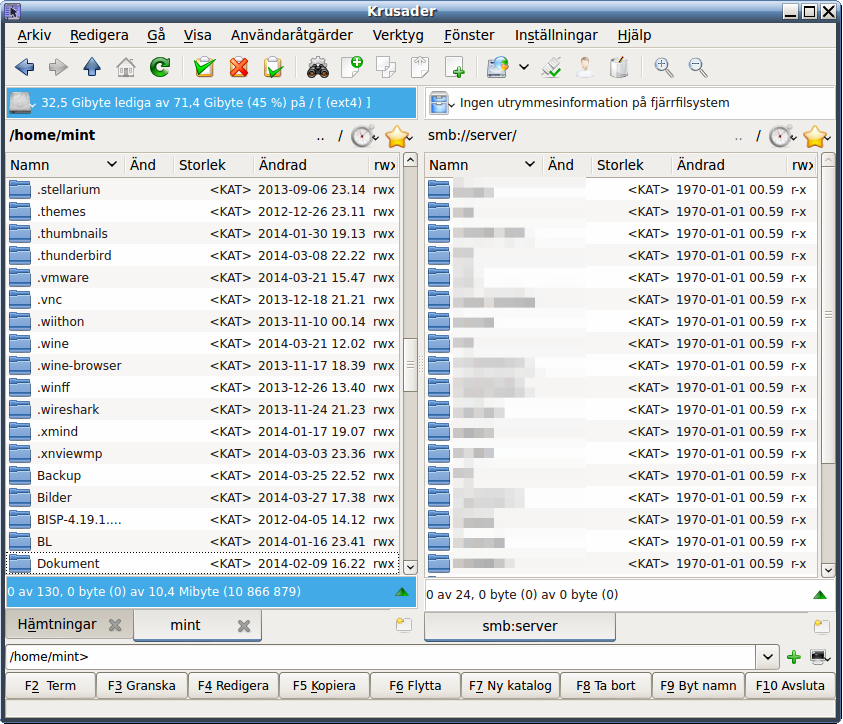
Task: Close the Hämtningar tab
Action: click(115, 625)
